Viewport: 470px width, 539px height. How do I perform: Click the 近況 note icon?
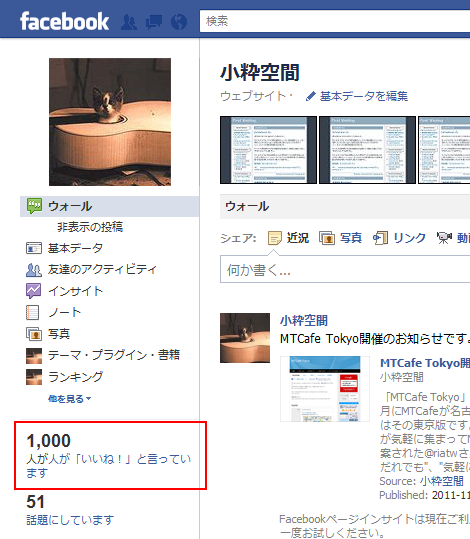274,238
